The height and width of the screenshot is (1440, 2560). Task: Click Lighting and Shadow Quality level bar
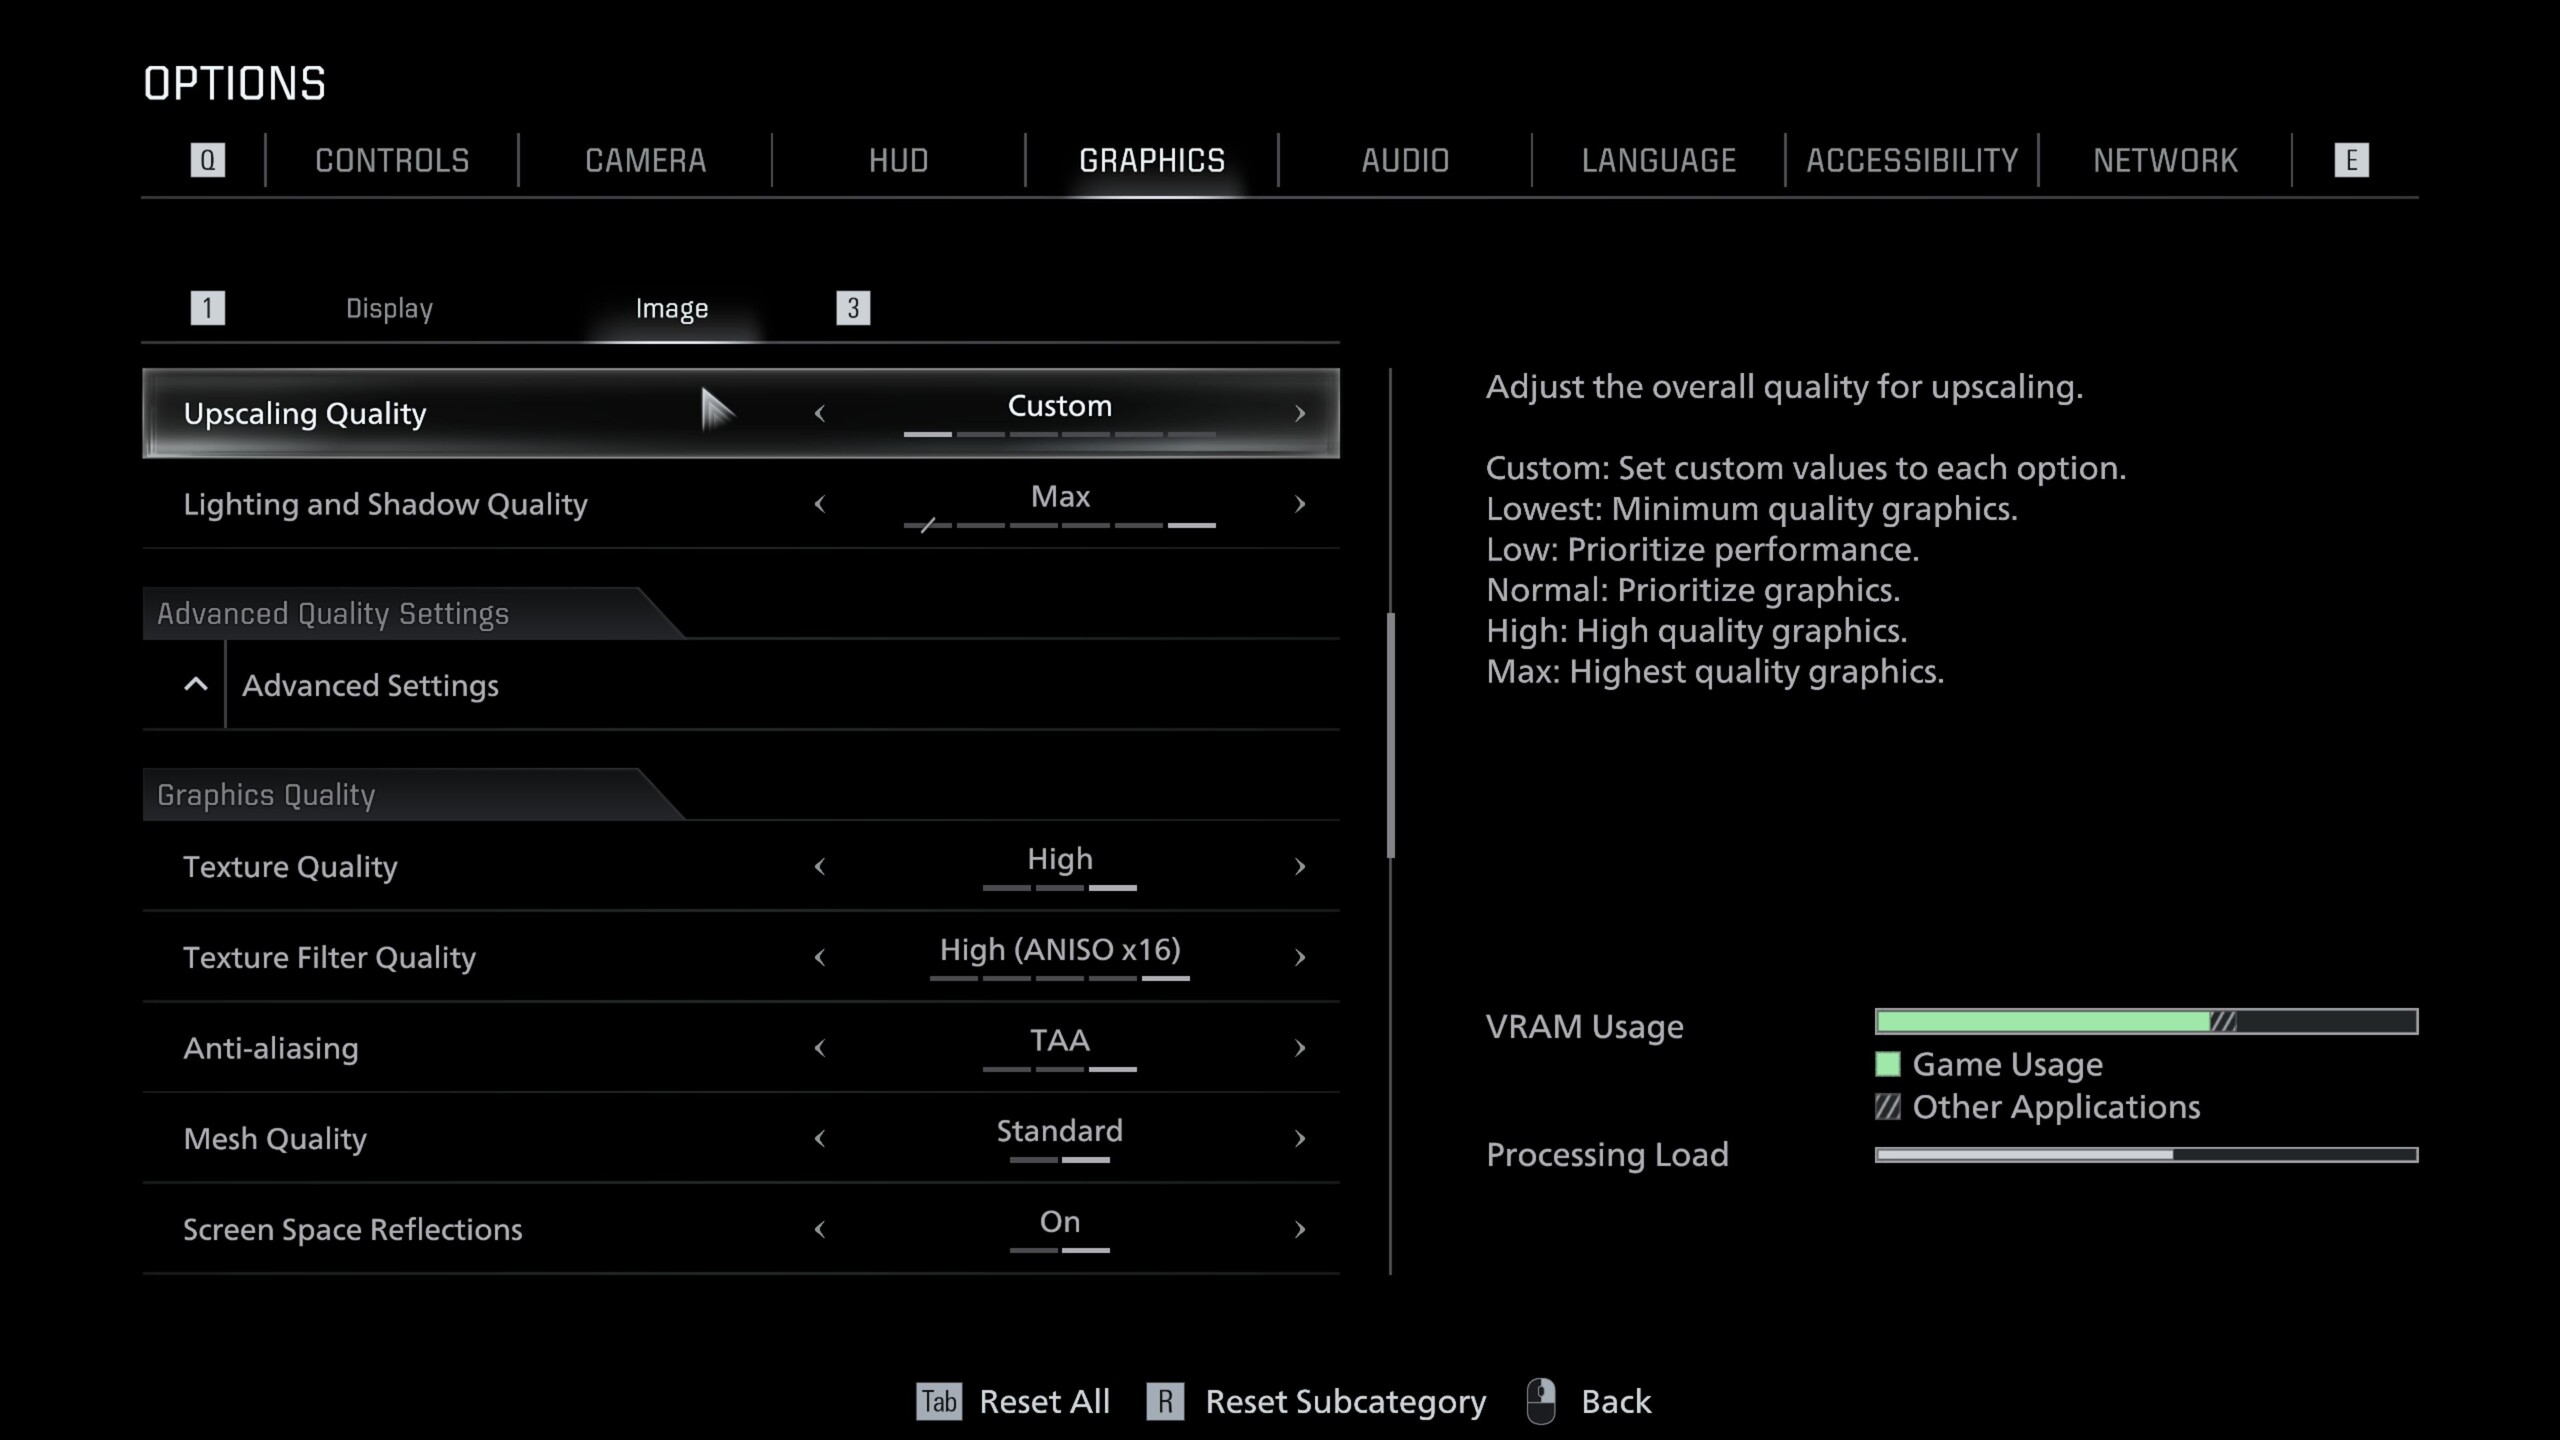[1059, 525]
